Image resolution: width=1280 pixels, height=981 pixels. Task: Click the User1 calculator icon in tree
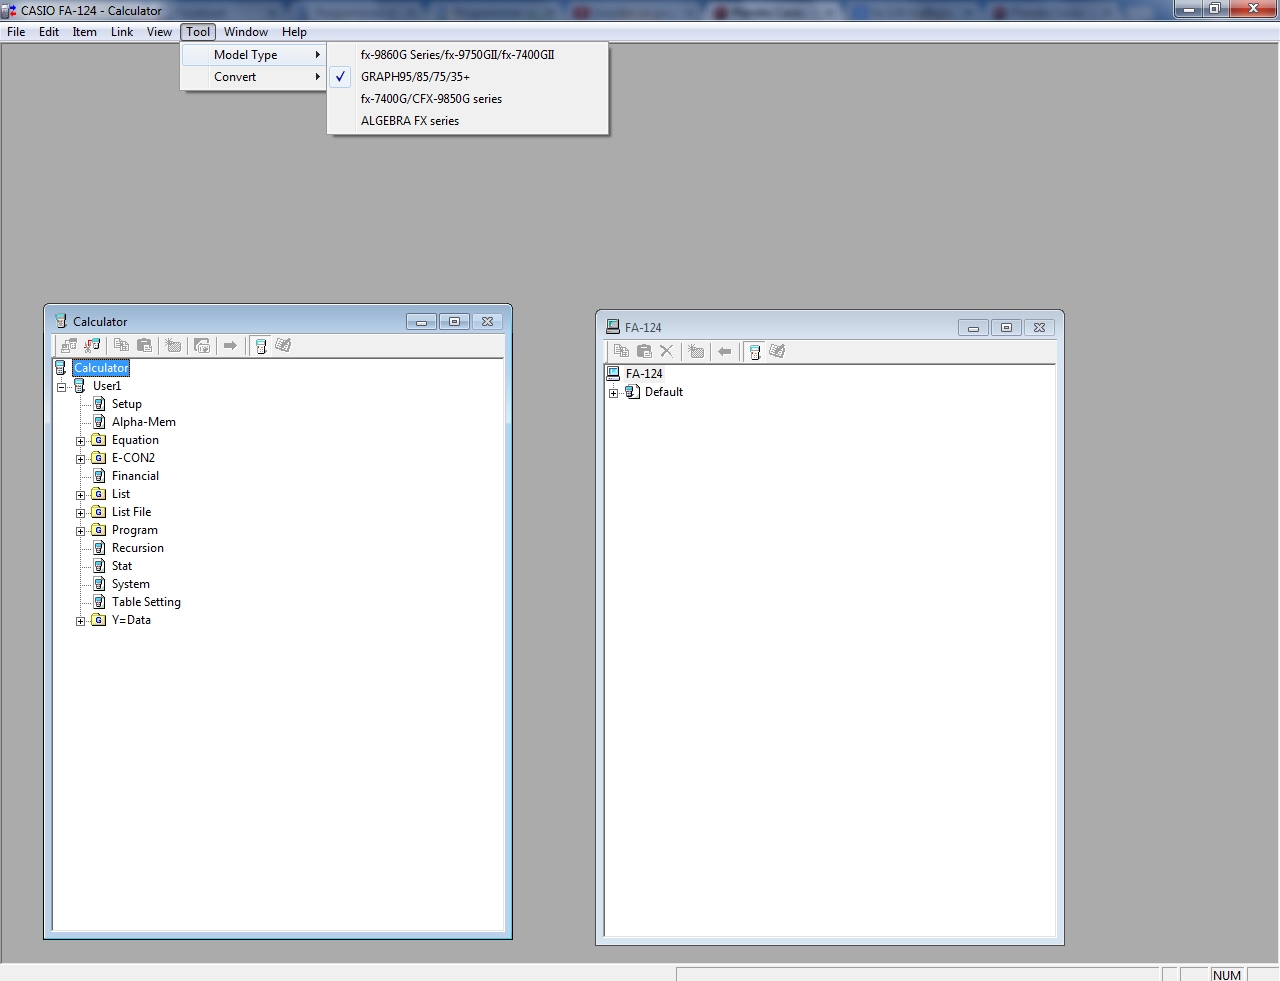[80, 386]
